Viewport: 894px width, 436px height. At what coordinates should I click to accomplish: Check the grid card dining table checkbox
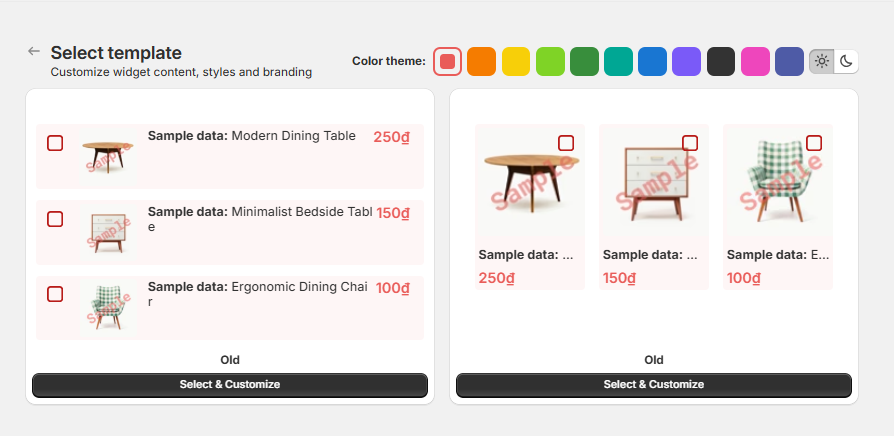tap(566, 143)
